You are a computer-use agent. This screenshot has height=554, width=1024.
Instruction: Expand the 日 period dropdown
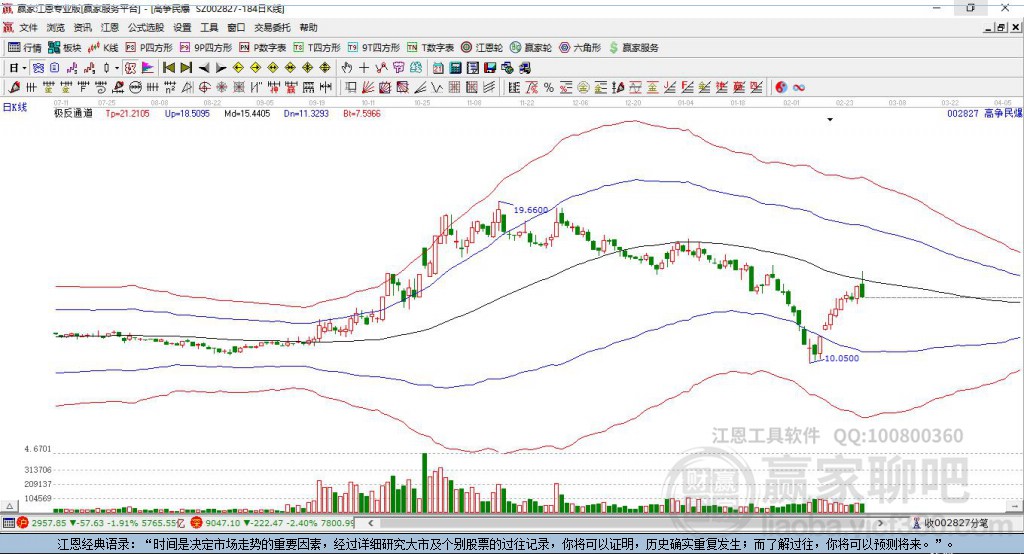[x=24, y=68]
